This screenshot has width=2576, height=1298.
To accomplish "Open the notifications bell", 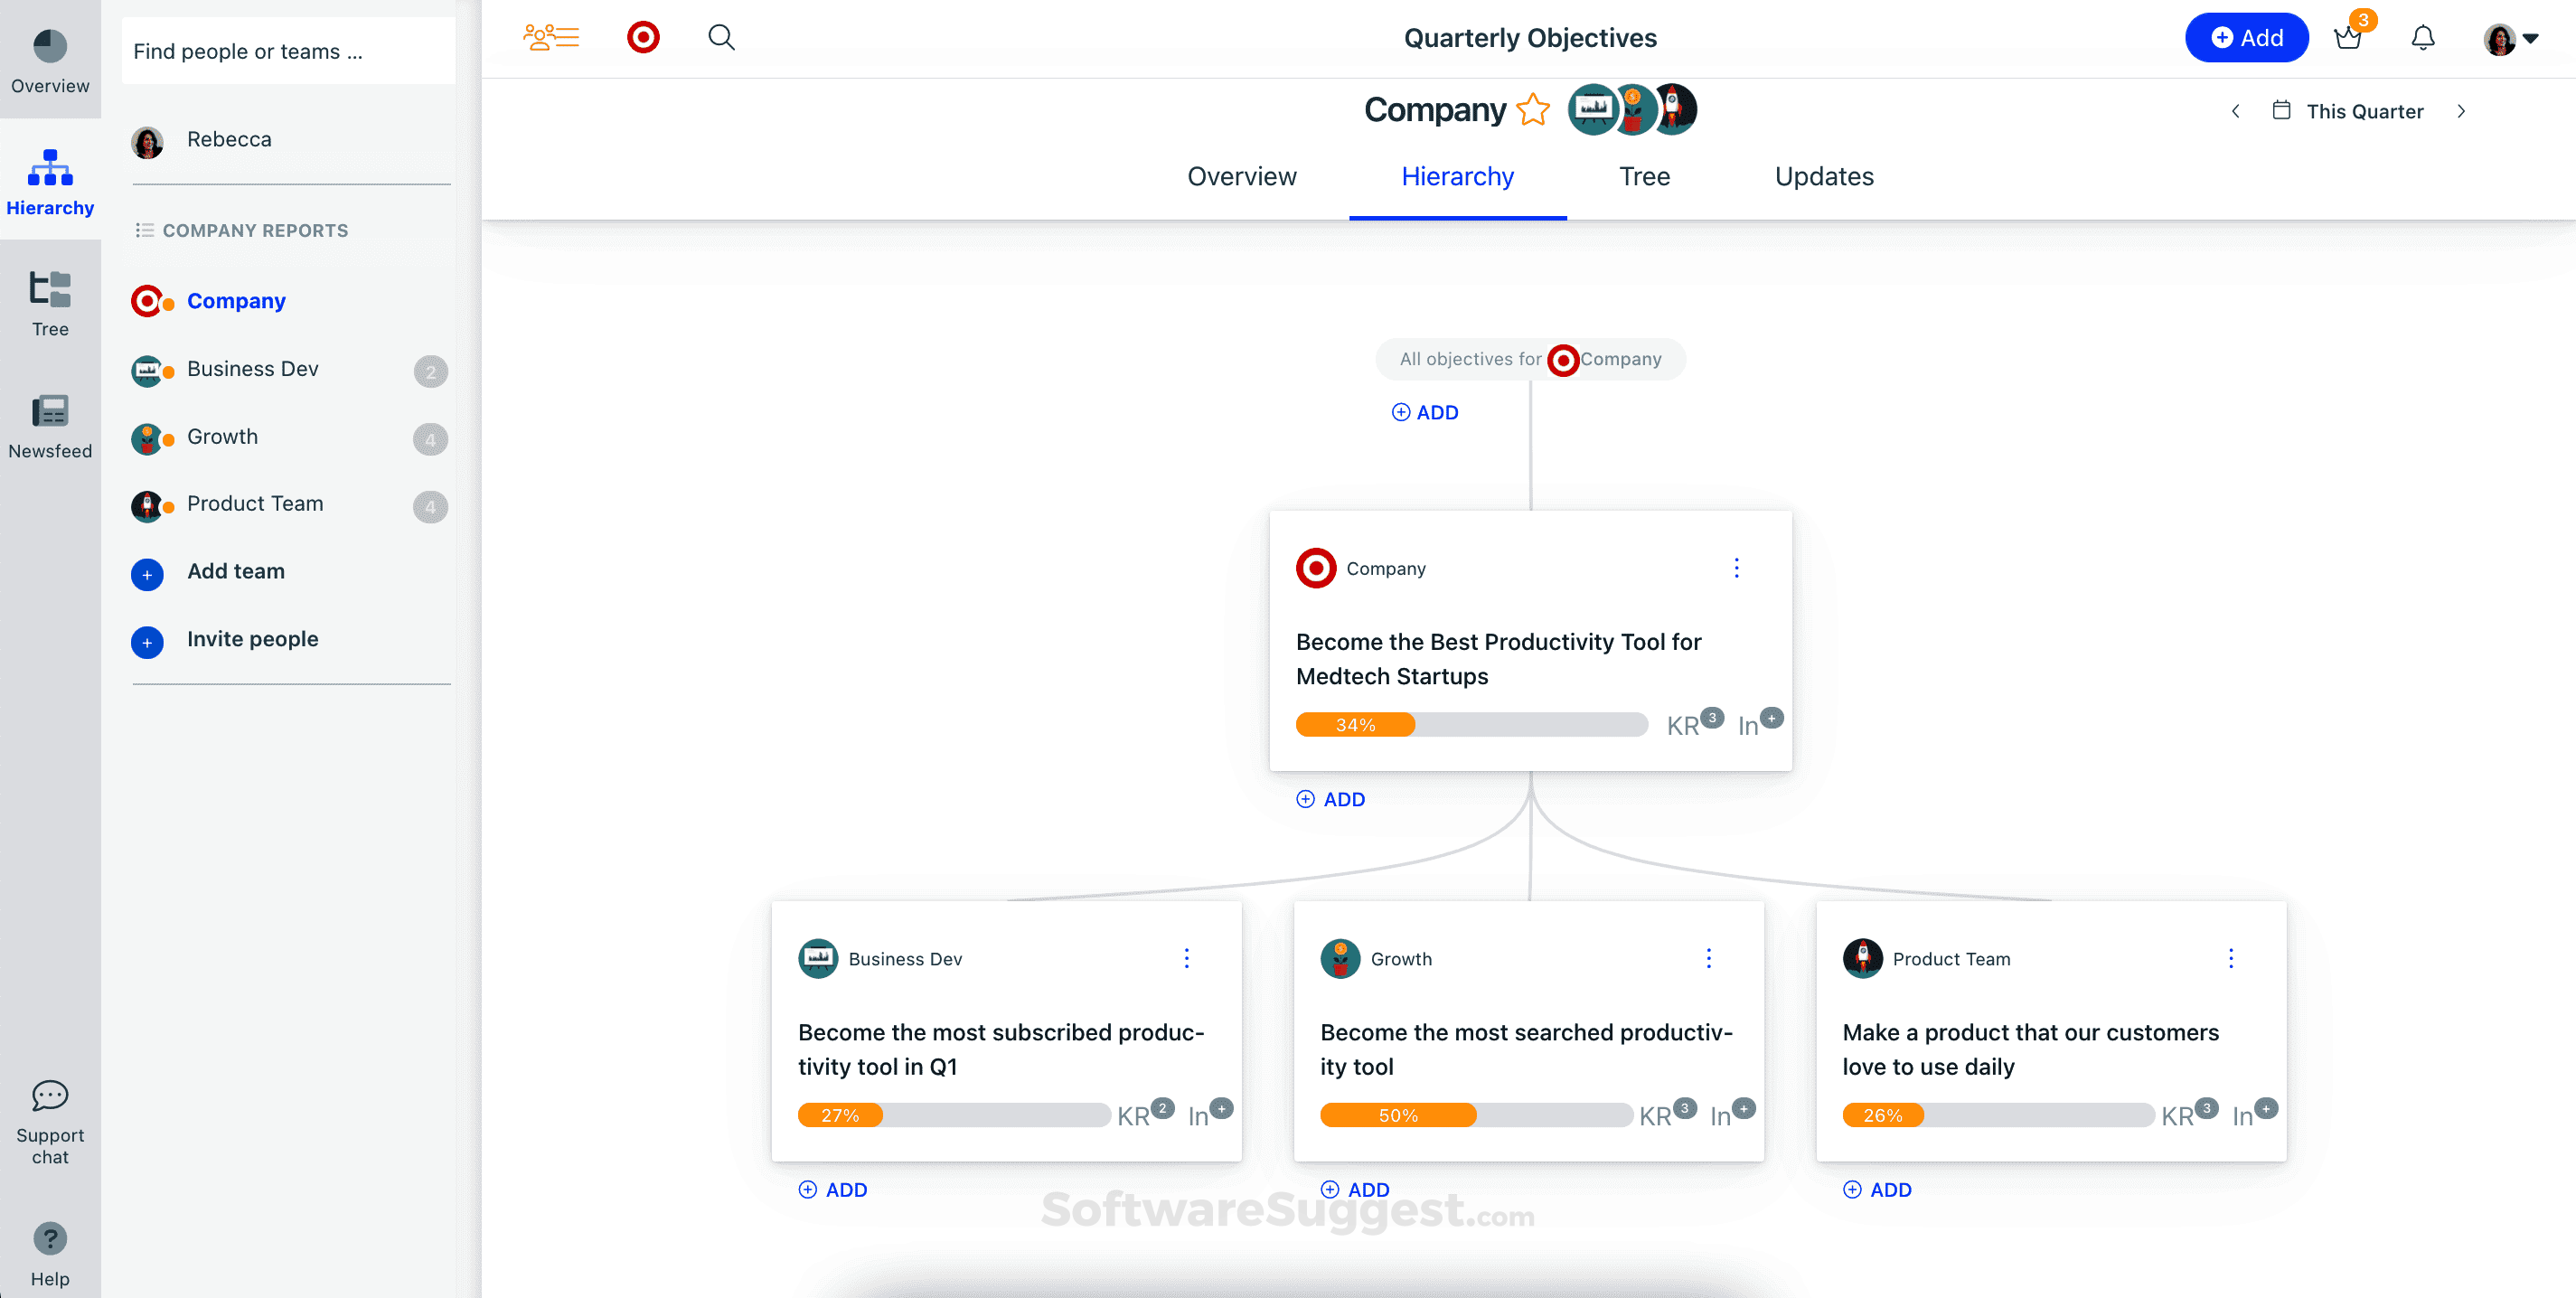I will [2422, 38].
